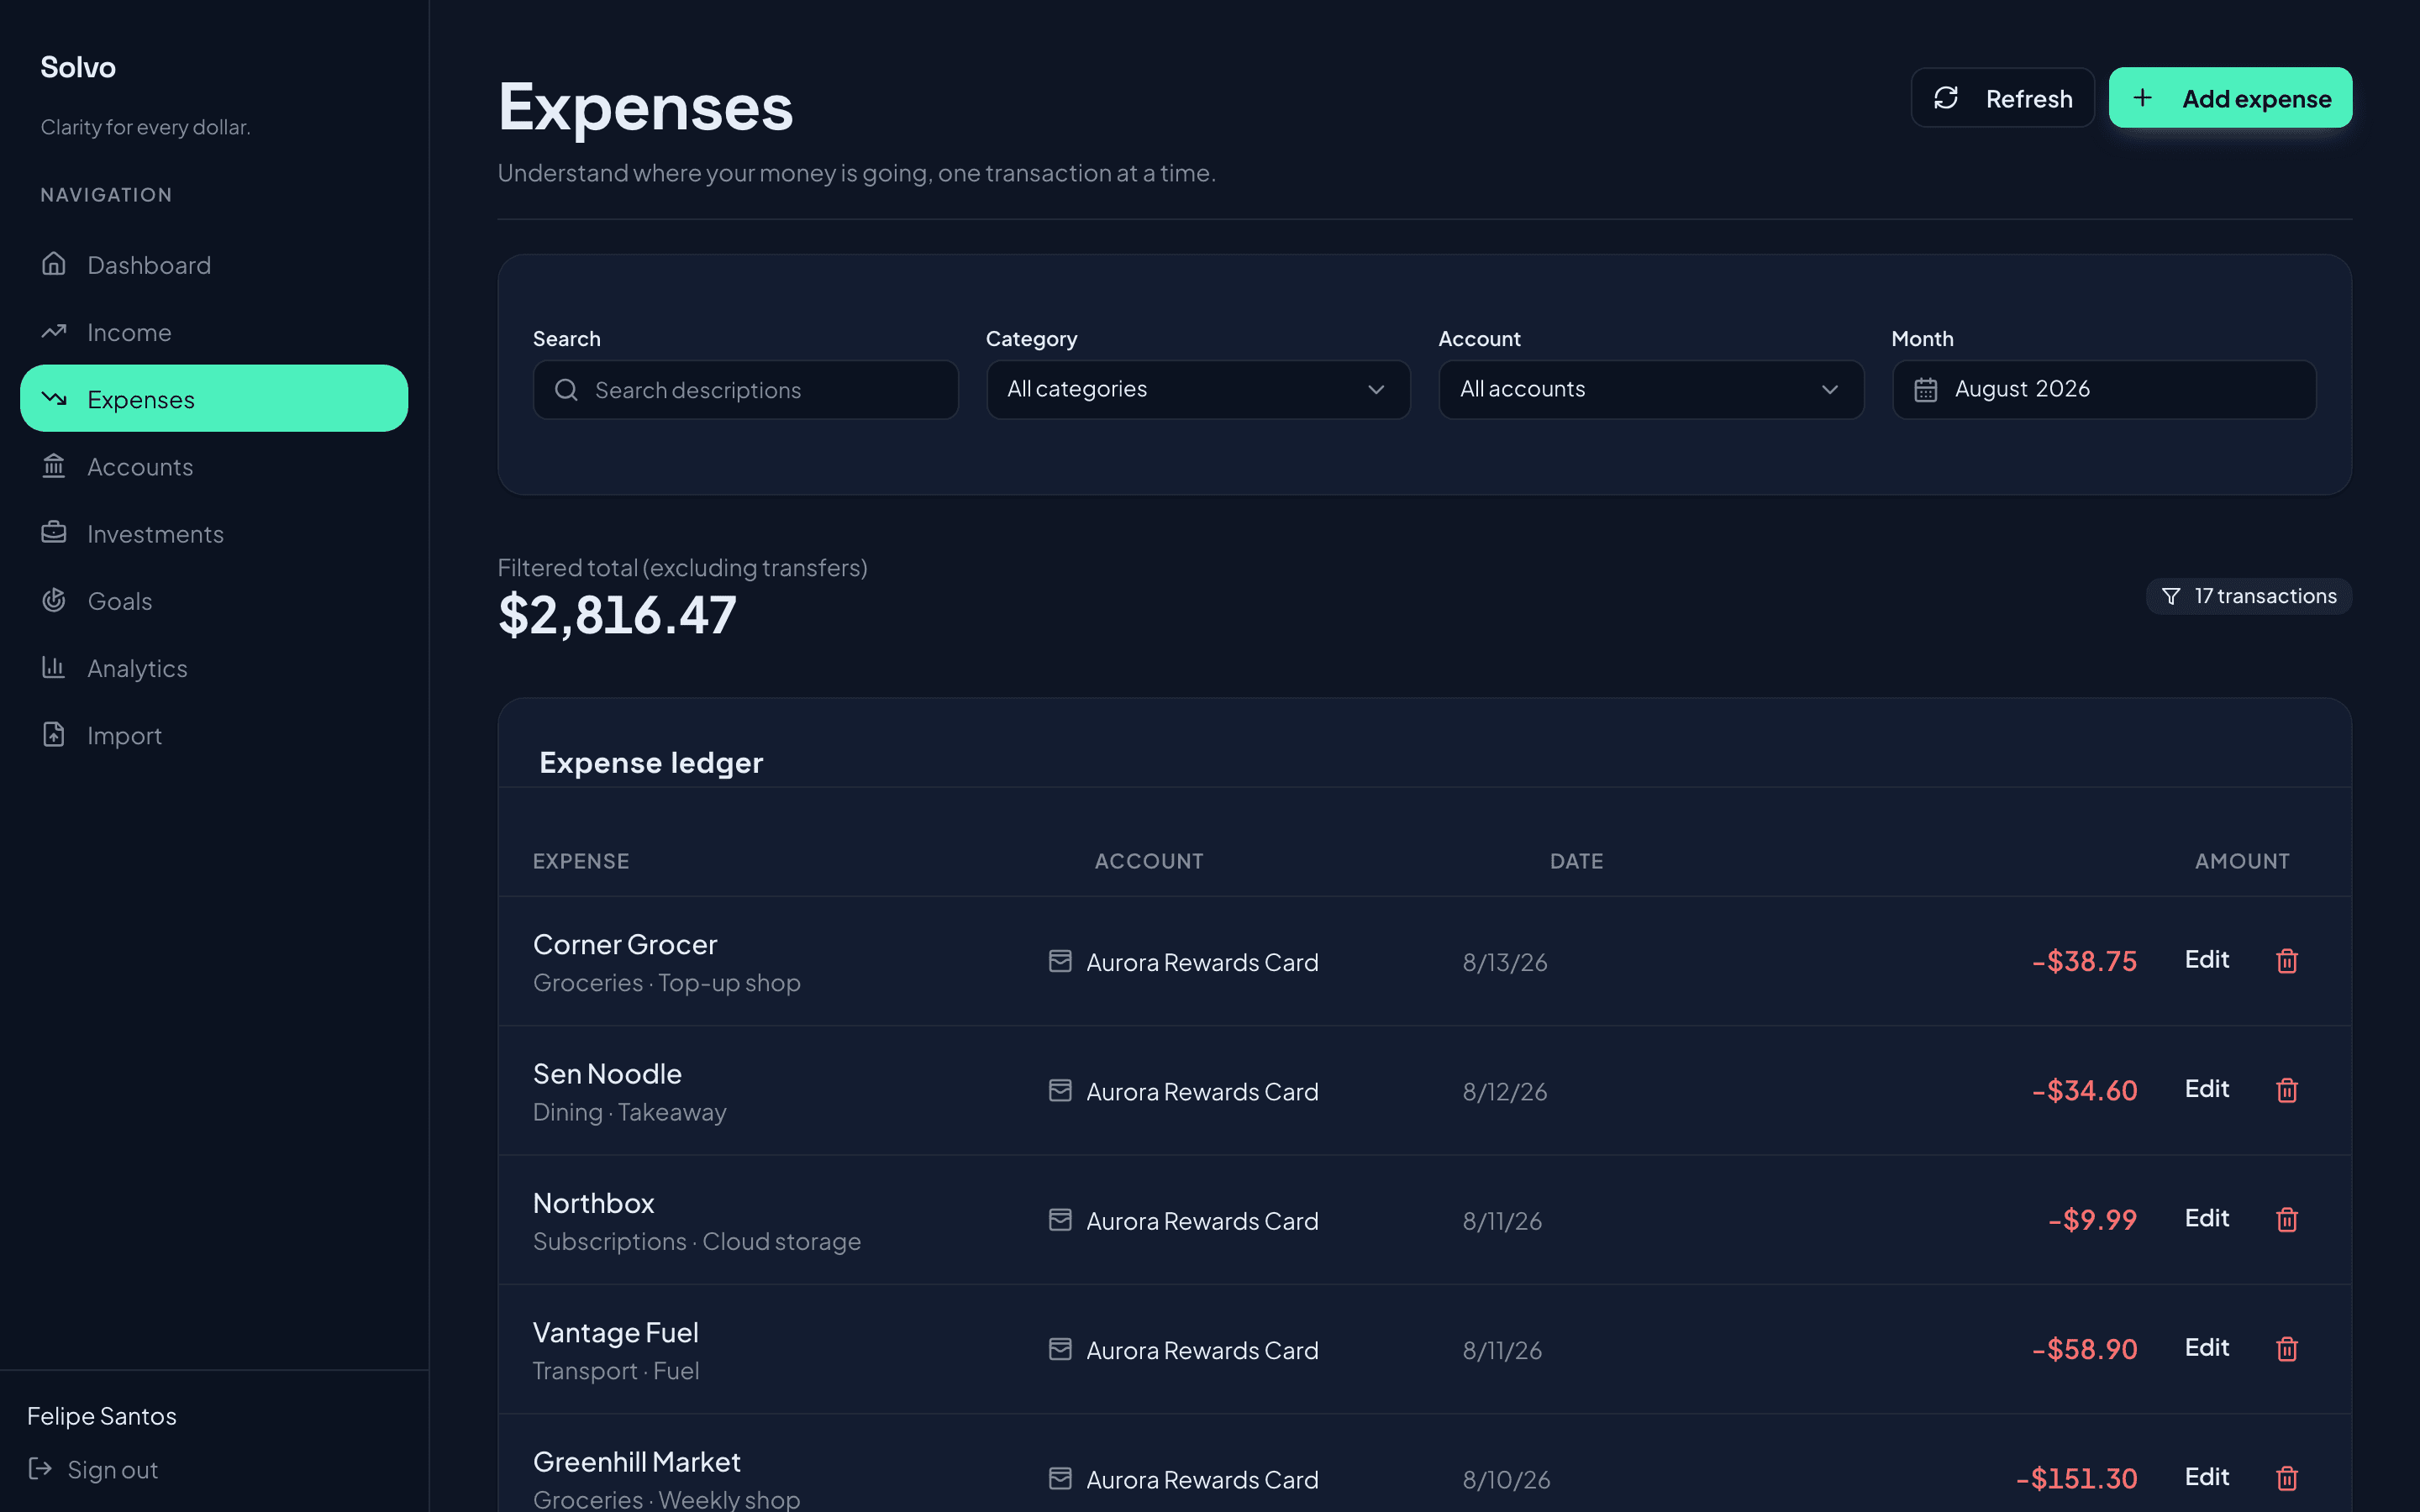Click the AMOUNT column header

[x=2242, y=861]
